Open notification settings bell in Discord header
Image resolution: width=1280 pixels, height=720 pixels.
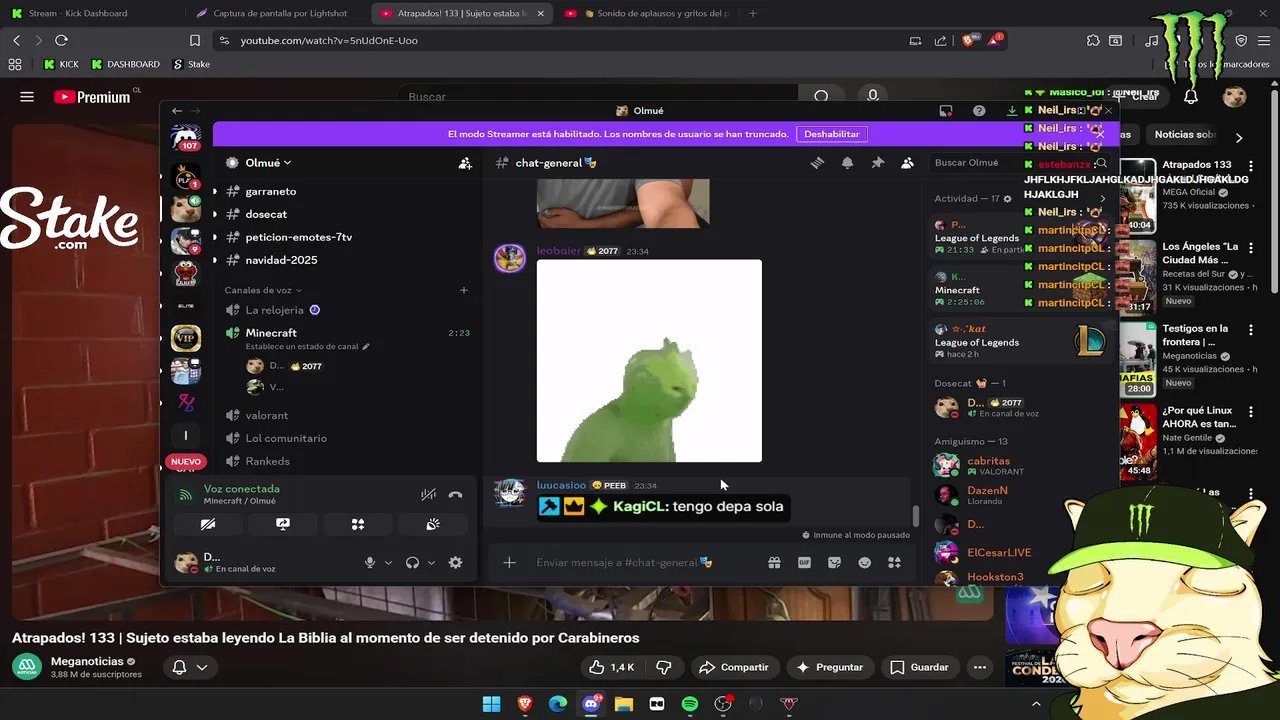(x=847, y=163)
